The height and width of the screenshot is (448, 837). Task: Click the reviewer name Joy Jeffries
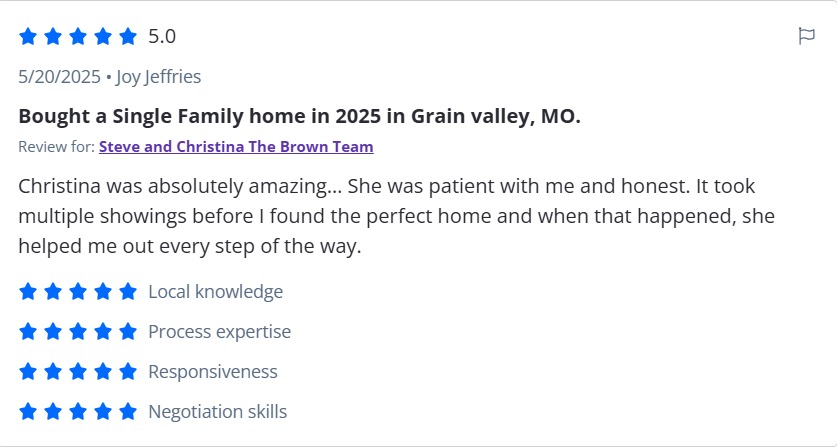[159, 76]
